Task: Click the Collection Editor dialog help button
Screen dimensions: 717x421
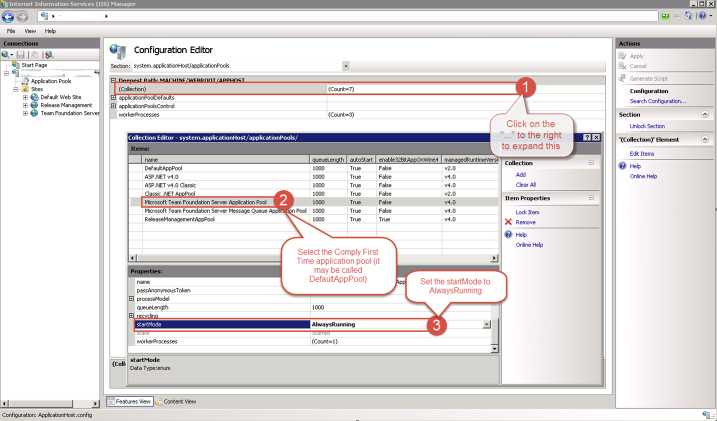Action: (x=584, y=137)
